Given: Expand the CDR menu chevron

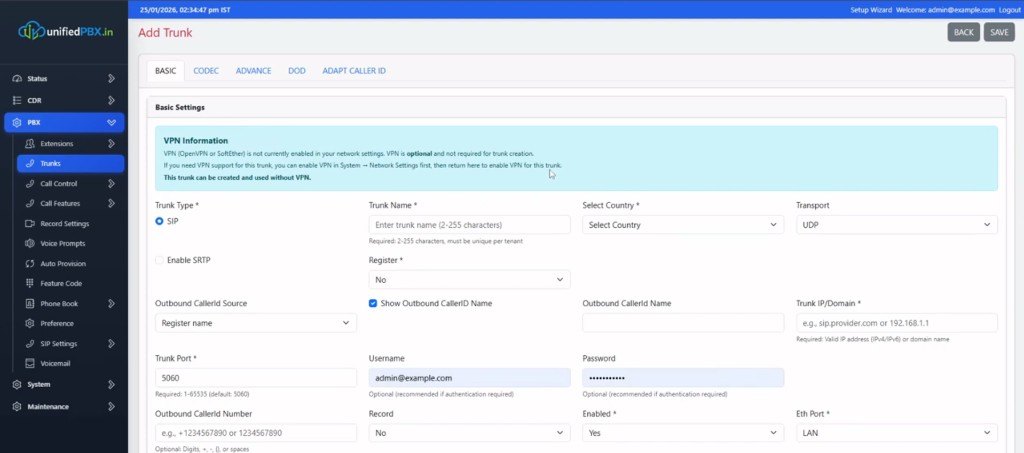Looking at the screenshot, I should 112,101.
